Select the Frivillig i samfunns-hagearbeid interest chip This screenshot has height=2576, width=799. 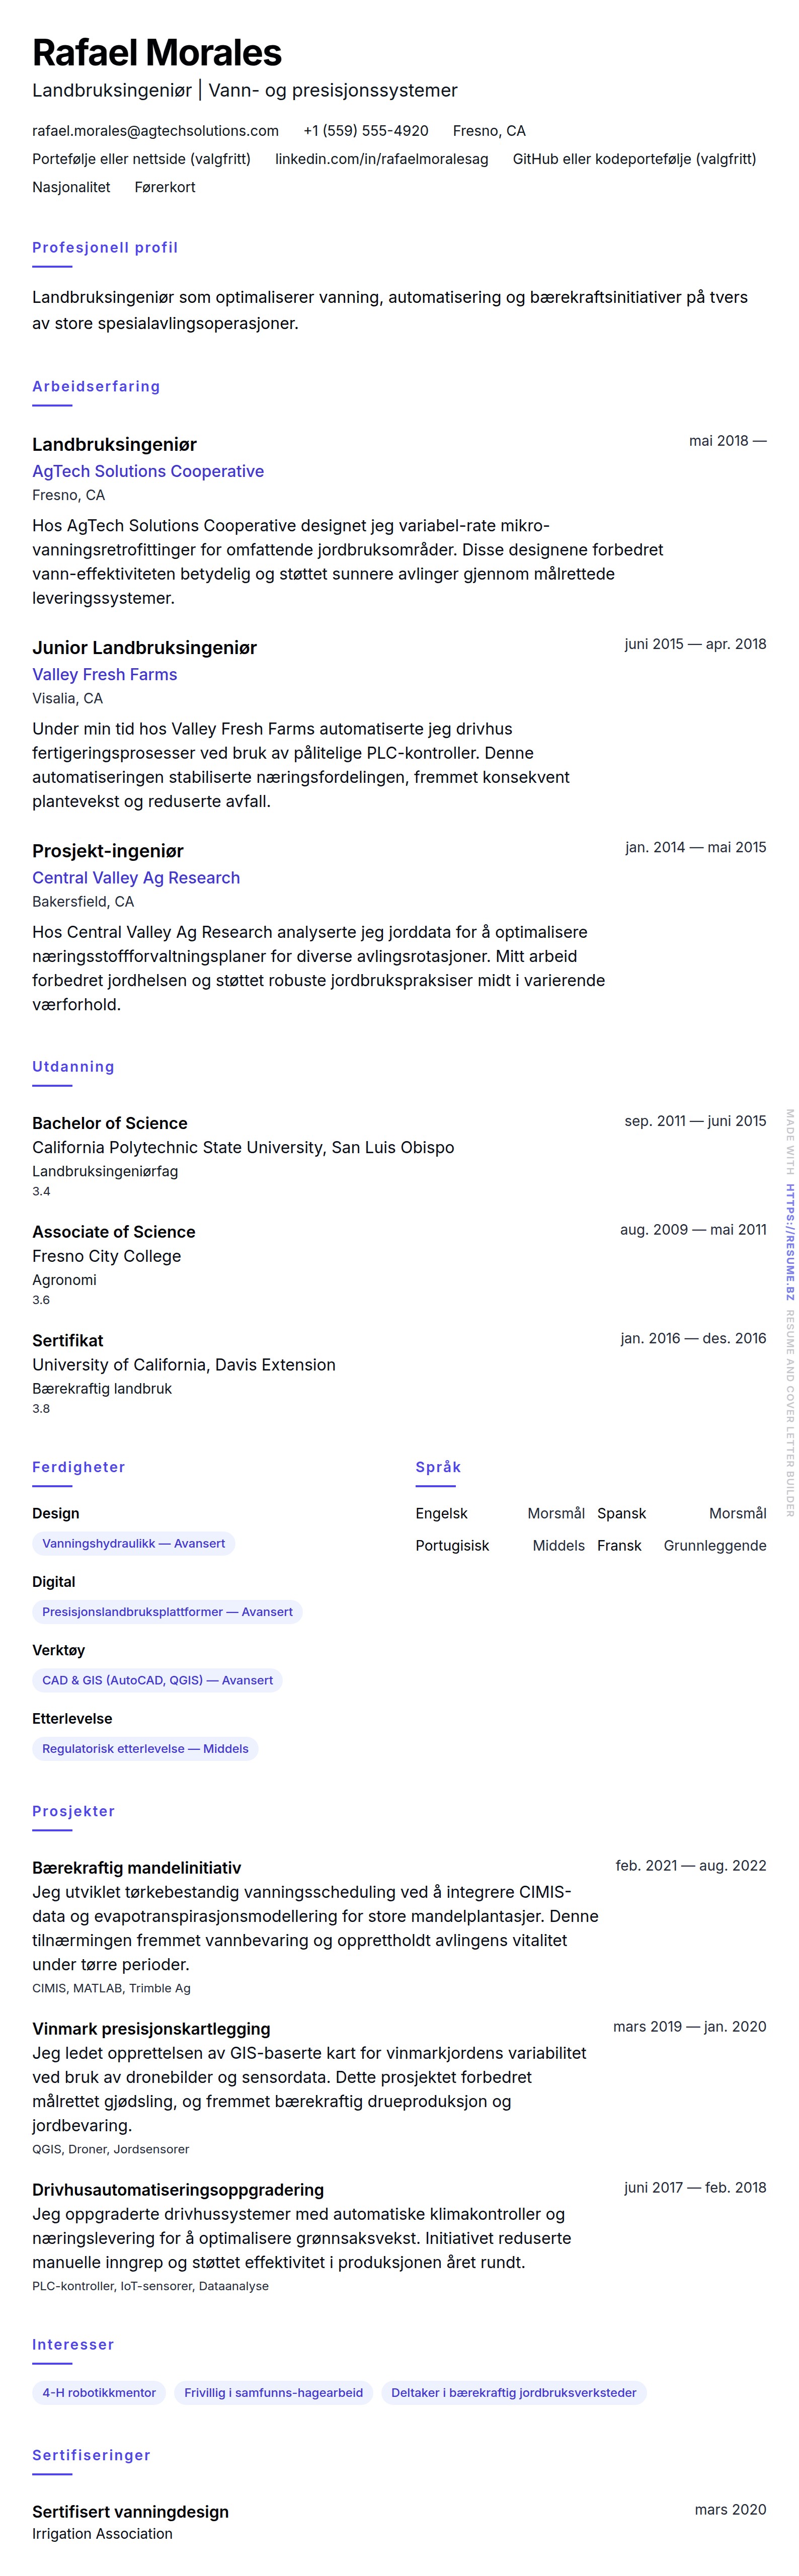coord(273,2392)
